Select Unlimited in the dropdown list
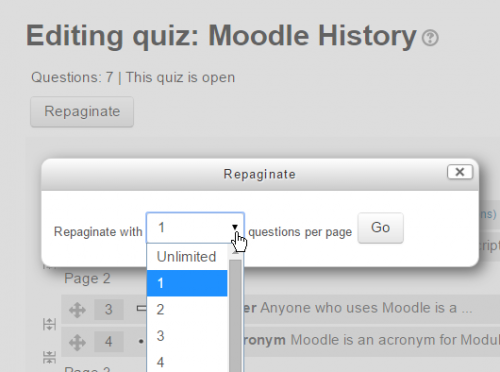 click(x=187, y=257)
